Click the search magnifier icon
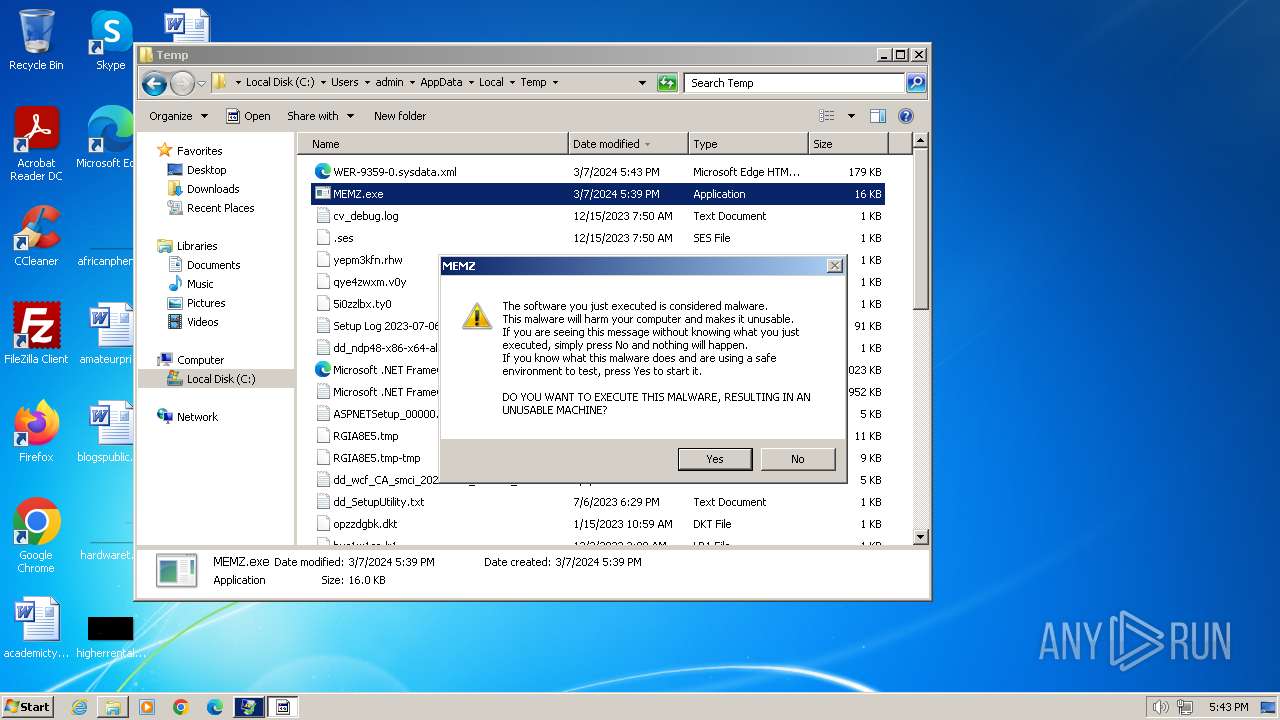The height and width of the screenshot is (720, 1280). [916, 83]
